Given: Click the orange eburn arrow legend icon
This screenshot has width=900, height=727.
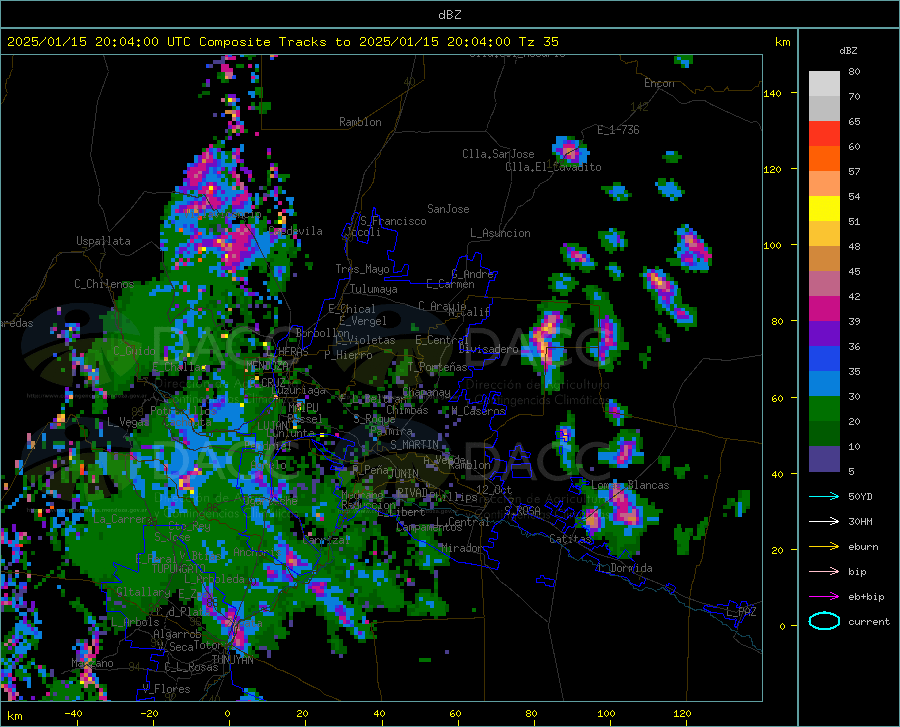Looking at the screenshot, I should [824, 547].
